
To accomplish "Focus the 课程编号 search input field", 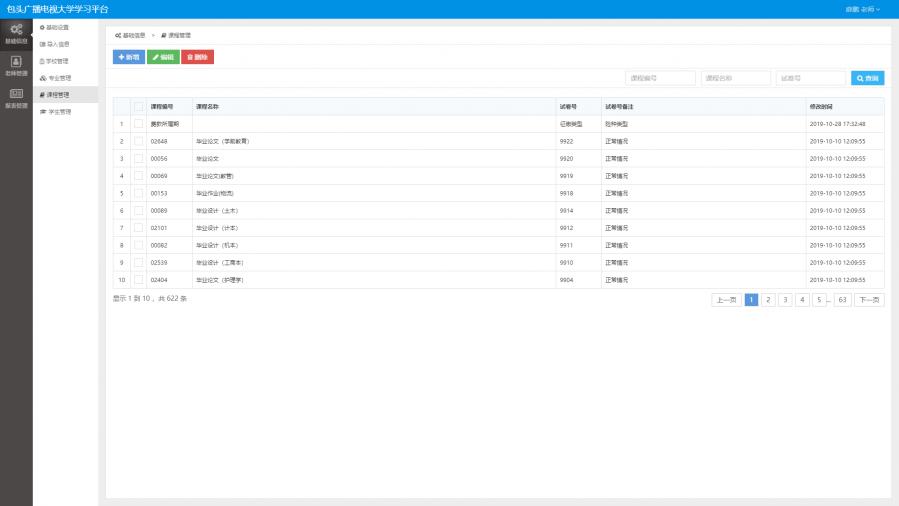I will pyautogui.click(x=660, y=78).
